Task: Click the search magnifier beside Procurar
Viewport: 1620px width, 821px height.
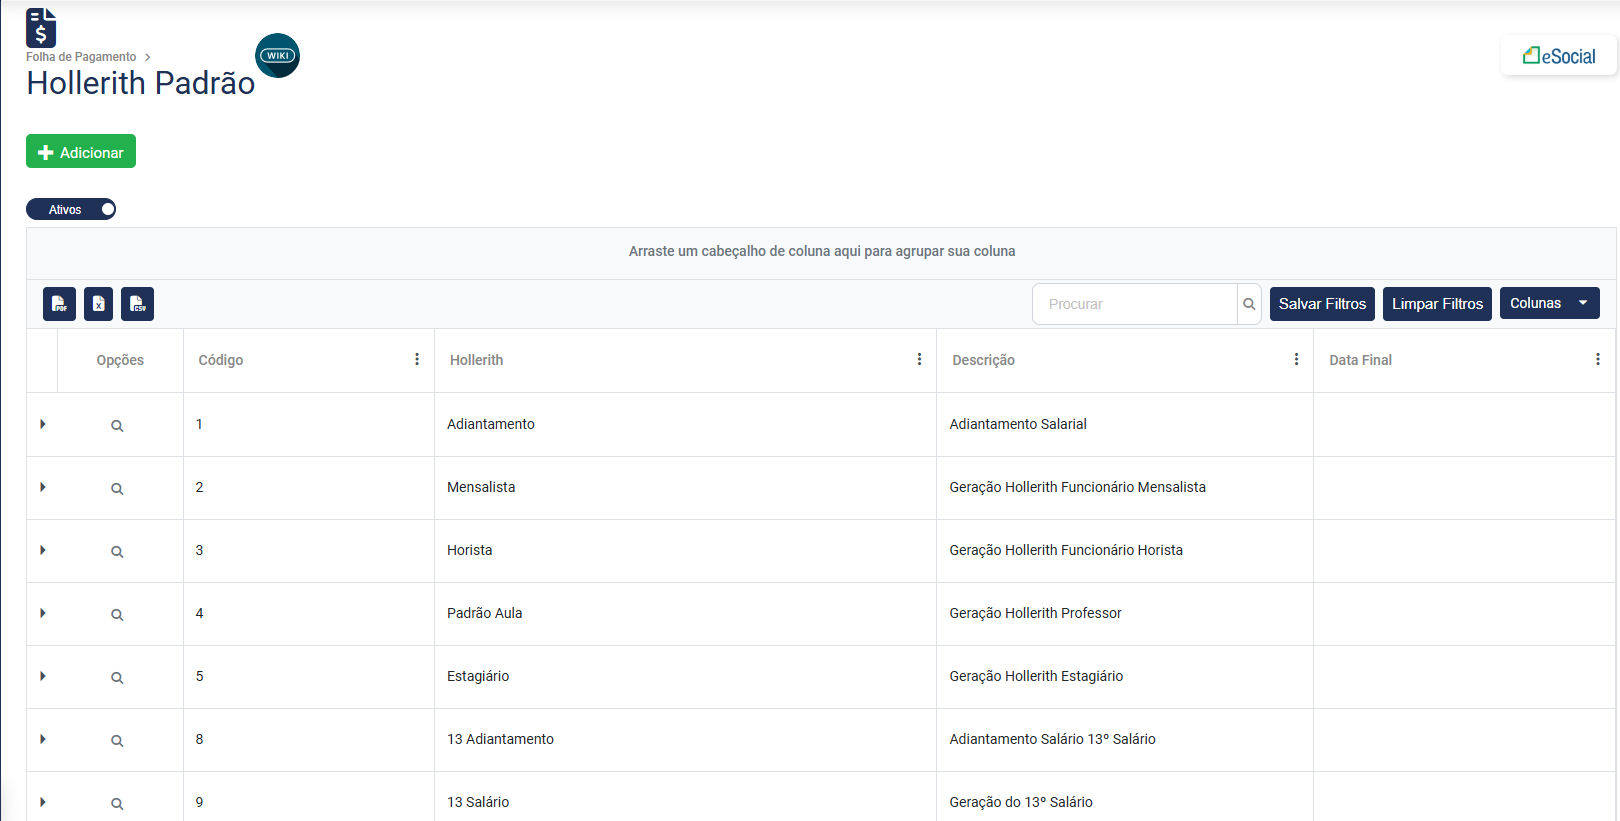Action: coord(1249,304)
